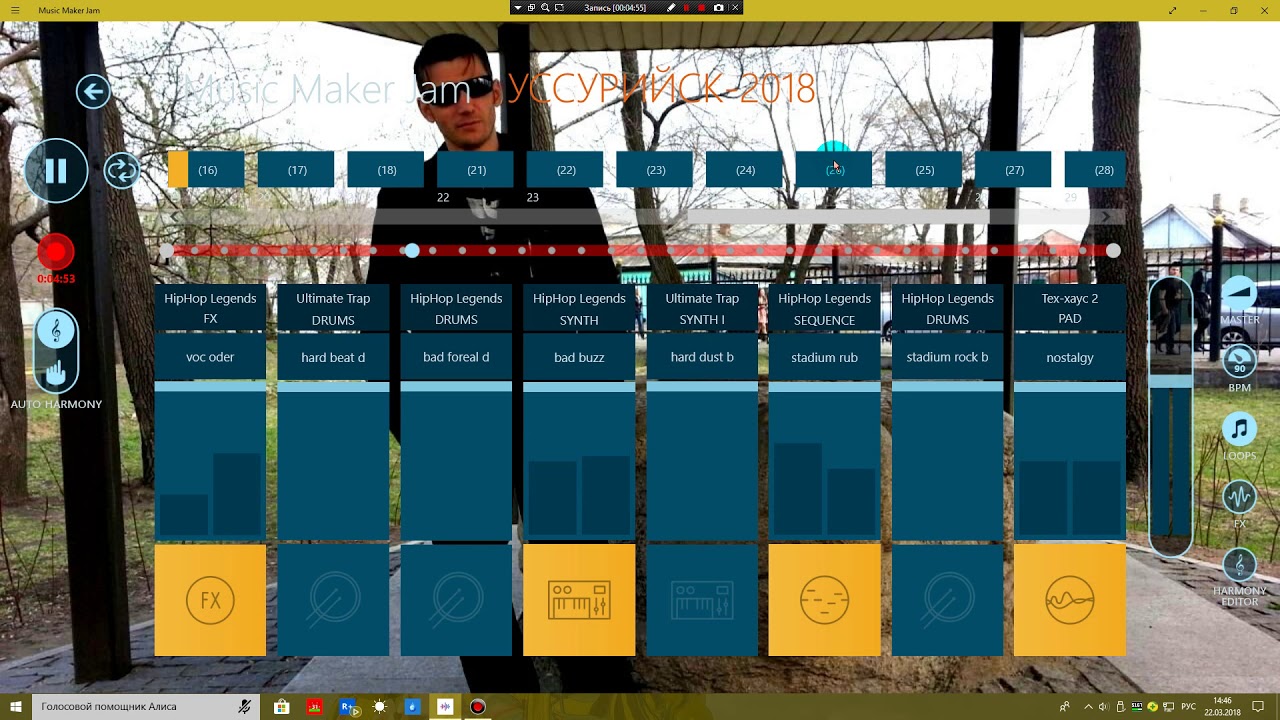Toggle the loop repeat button
Viewport: 1280px width, 720px height.
122,170
